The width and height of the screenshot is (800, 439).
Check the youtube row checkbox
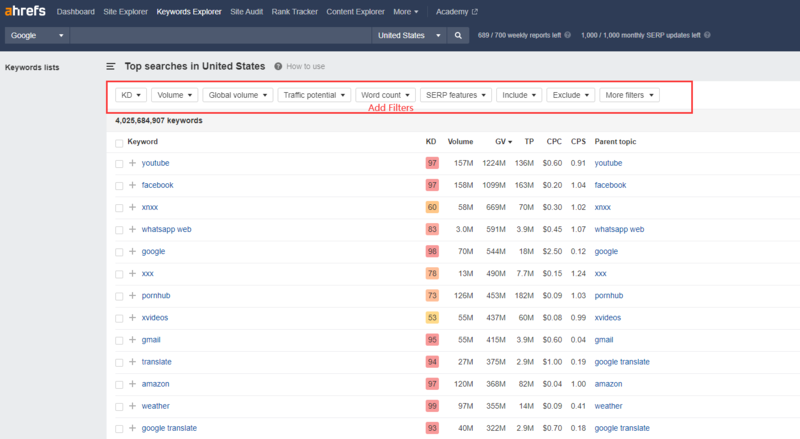point(119,164)
